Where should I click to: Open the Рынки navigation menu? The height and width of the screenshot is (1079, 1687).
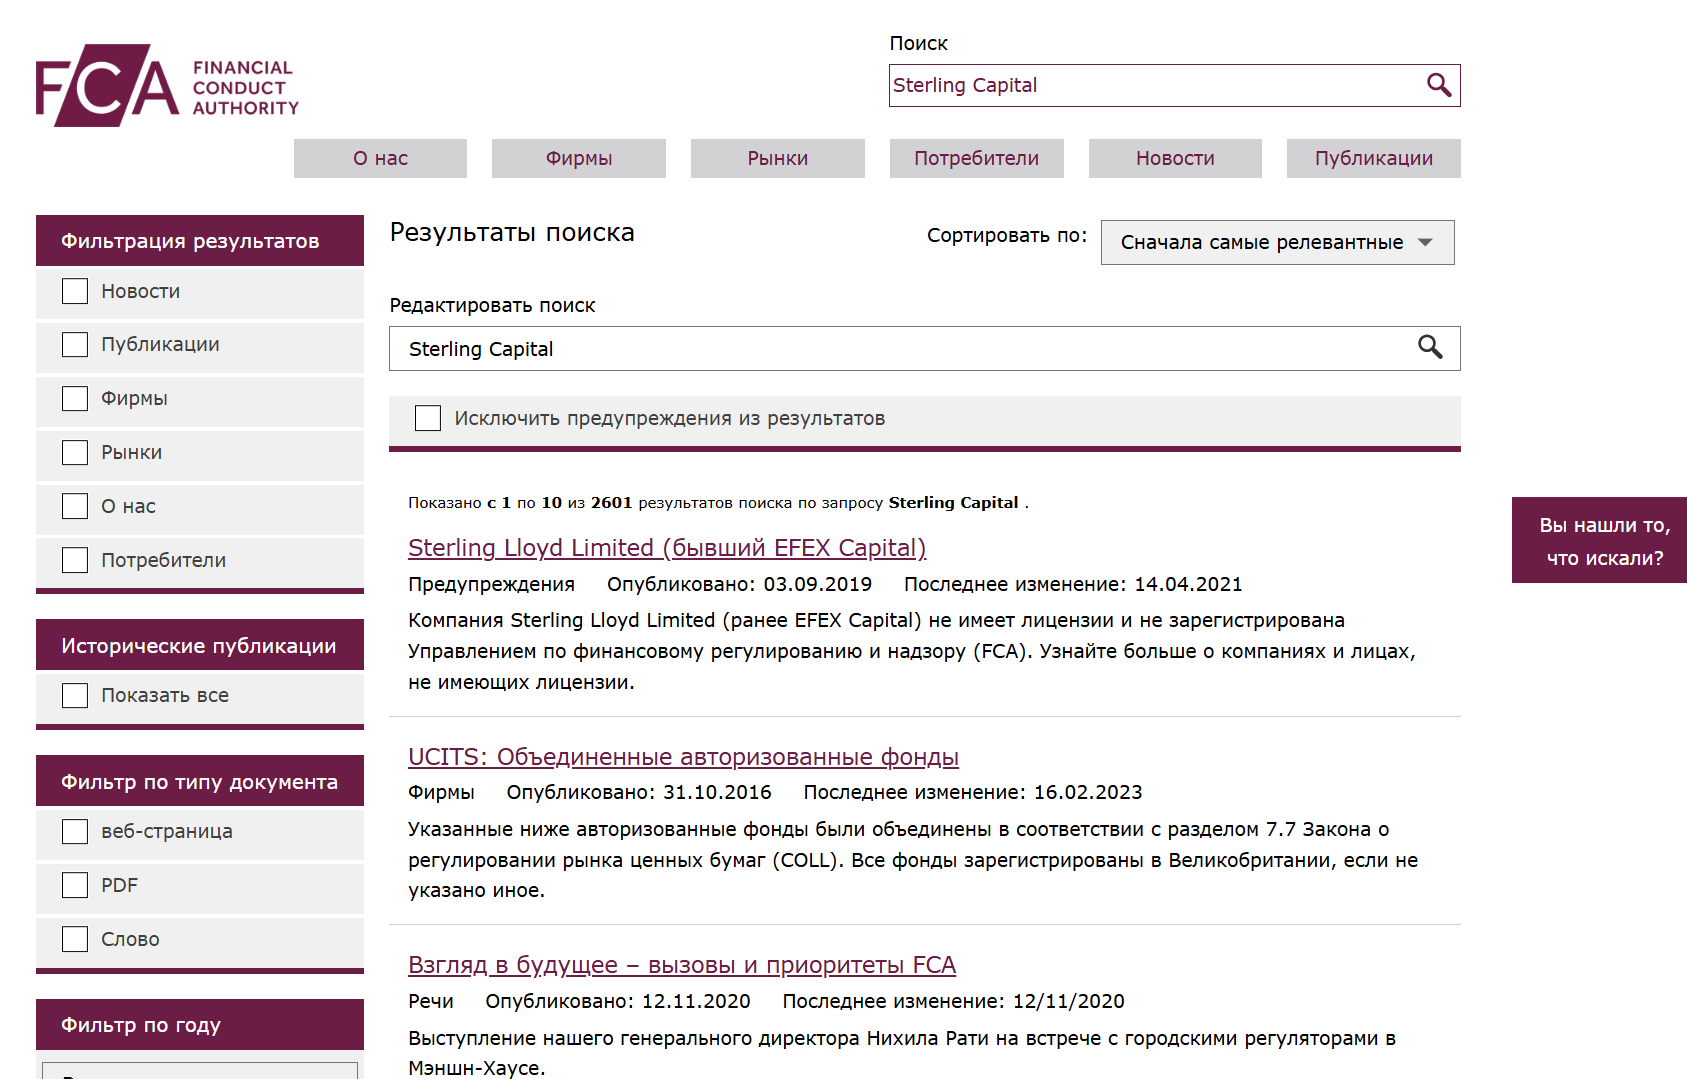click(777, 158)
